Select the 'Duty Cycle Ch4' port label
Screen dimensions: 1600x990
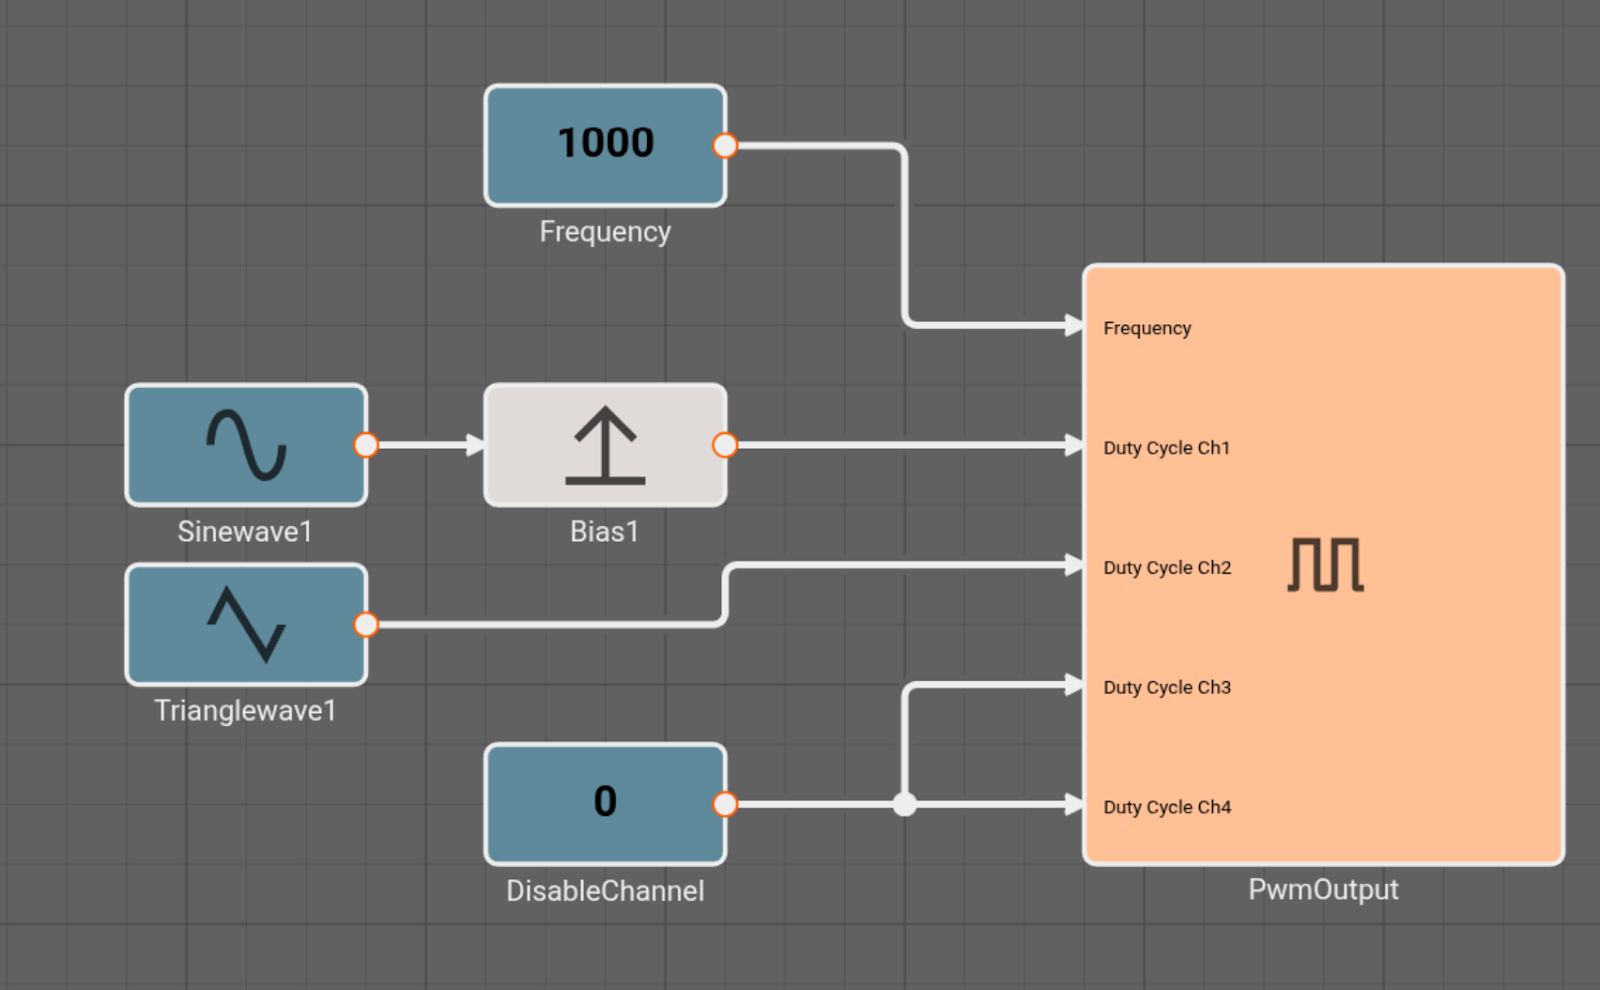[1167, 807]
